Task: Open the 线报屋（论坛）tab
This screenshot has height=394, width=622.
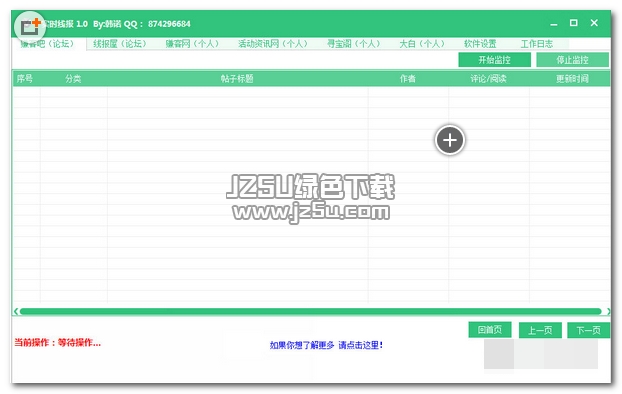Action: tap(120, 44)
